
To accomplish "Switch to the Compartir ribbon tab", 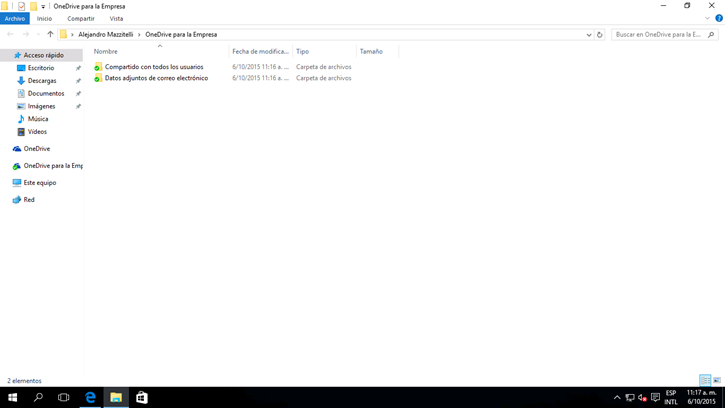I will pyautogui.click(x=81, y=18).
